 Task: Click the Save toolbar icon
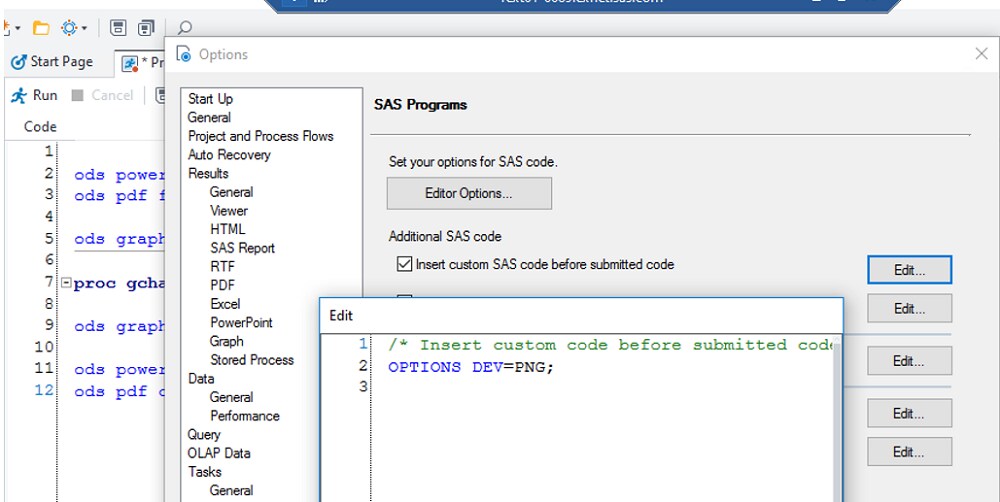click(x=118, y=28)
